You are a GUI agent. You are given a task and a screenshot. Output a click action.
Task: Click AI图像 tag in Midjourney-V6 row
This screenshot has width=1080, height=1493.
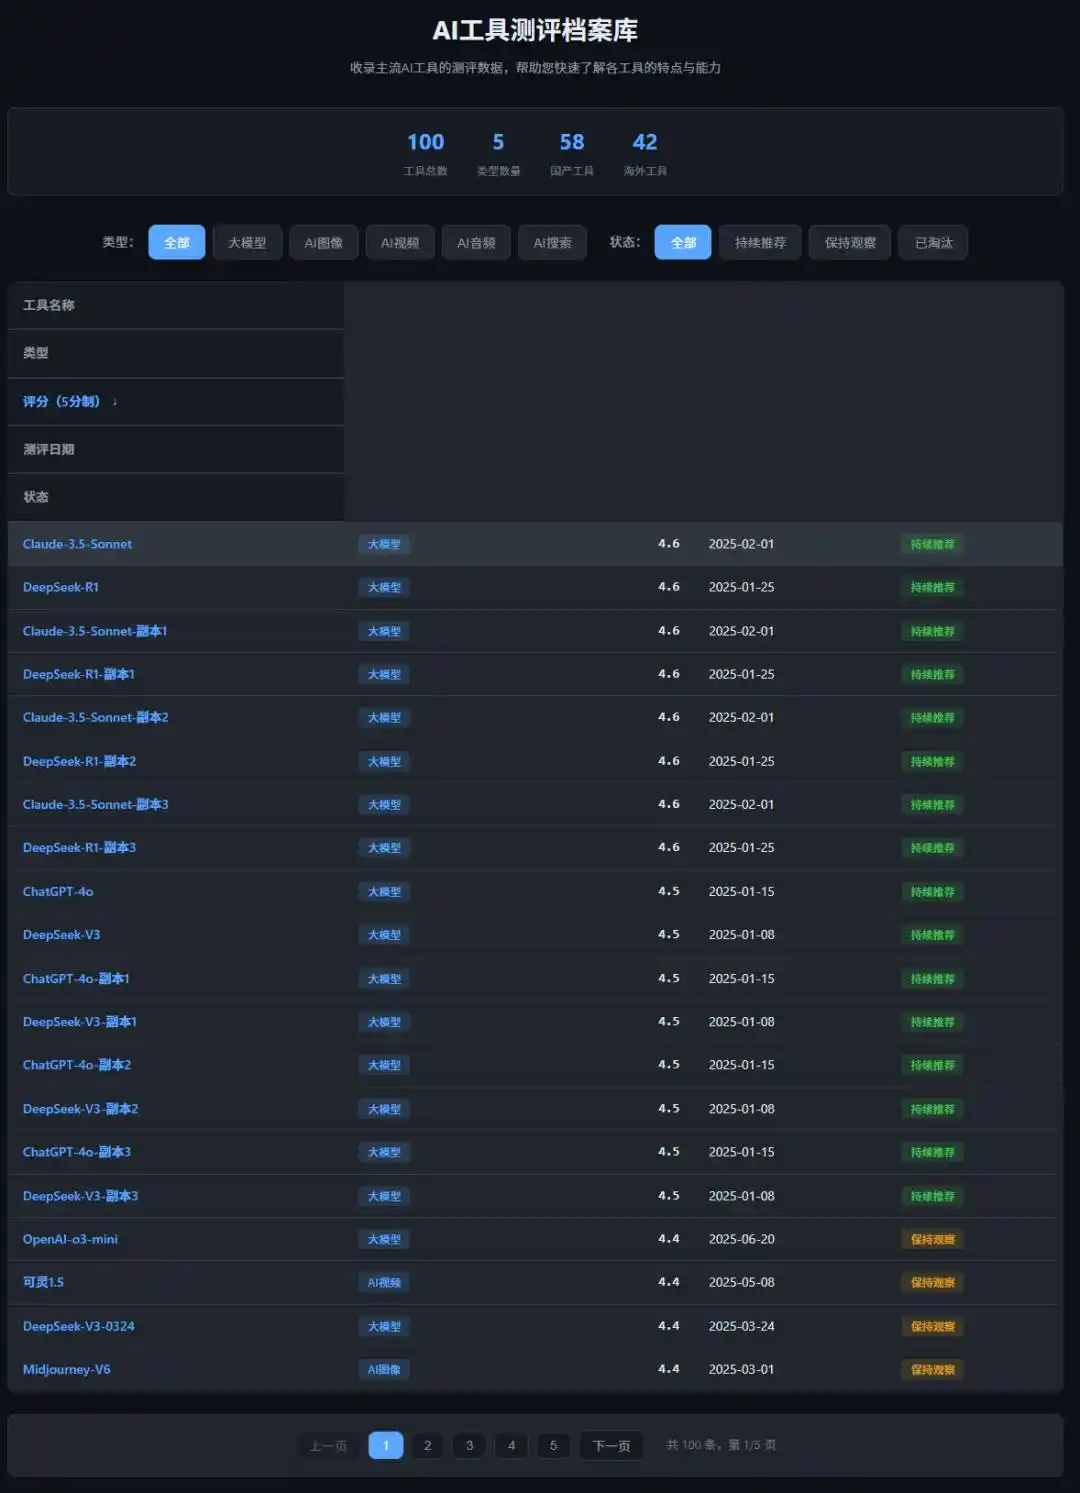click(384, 1369)
